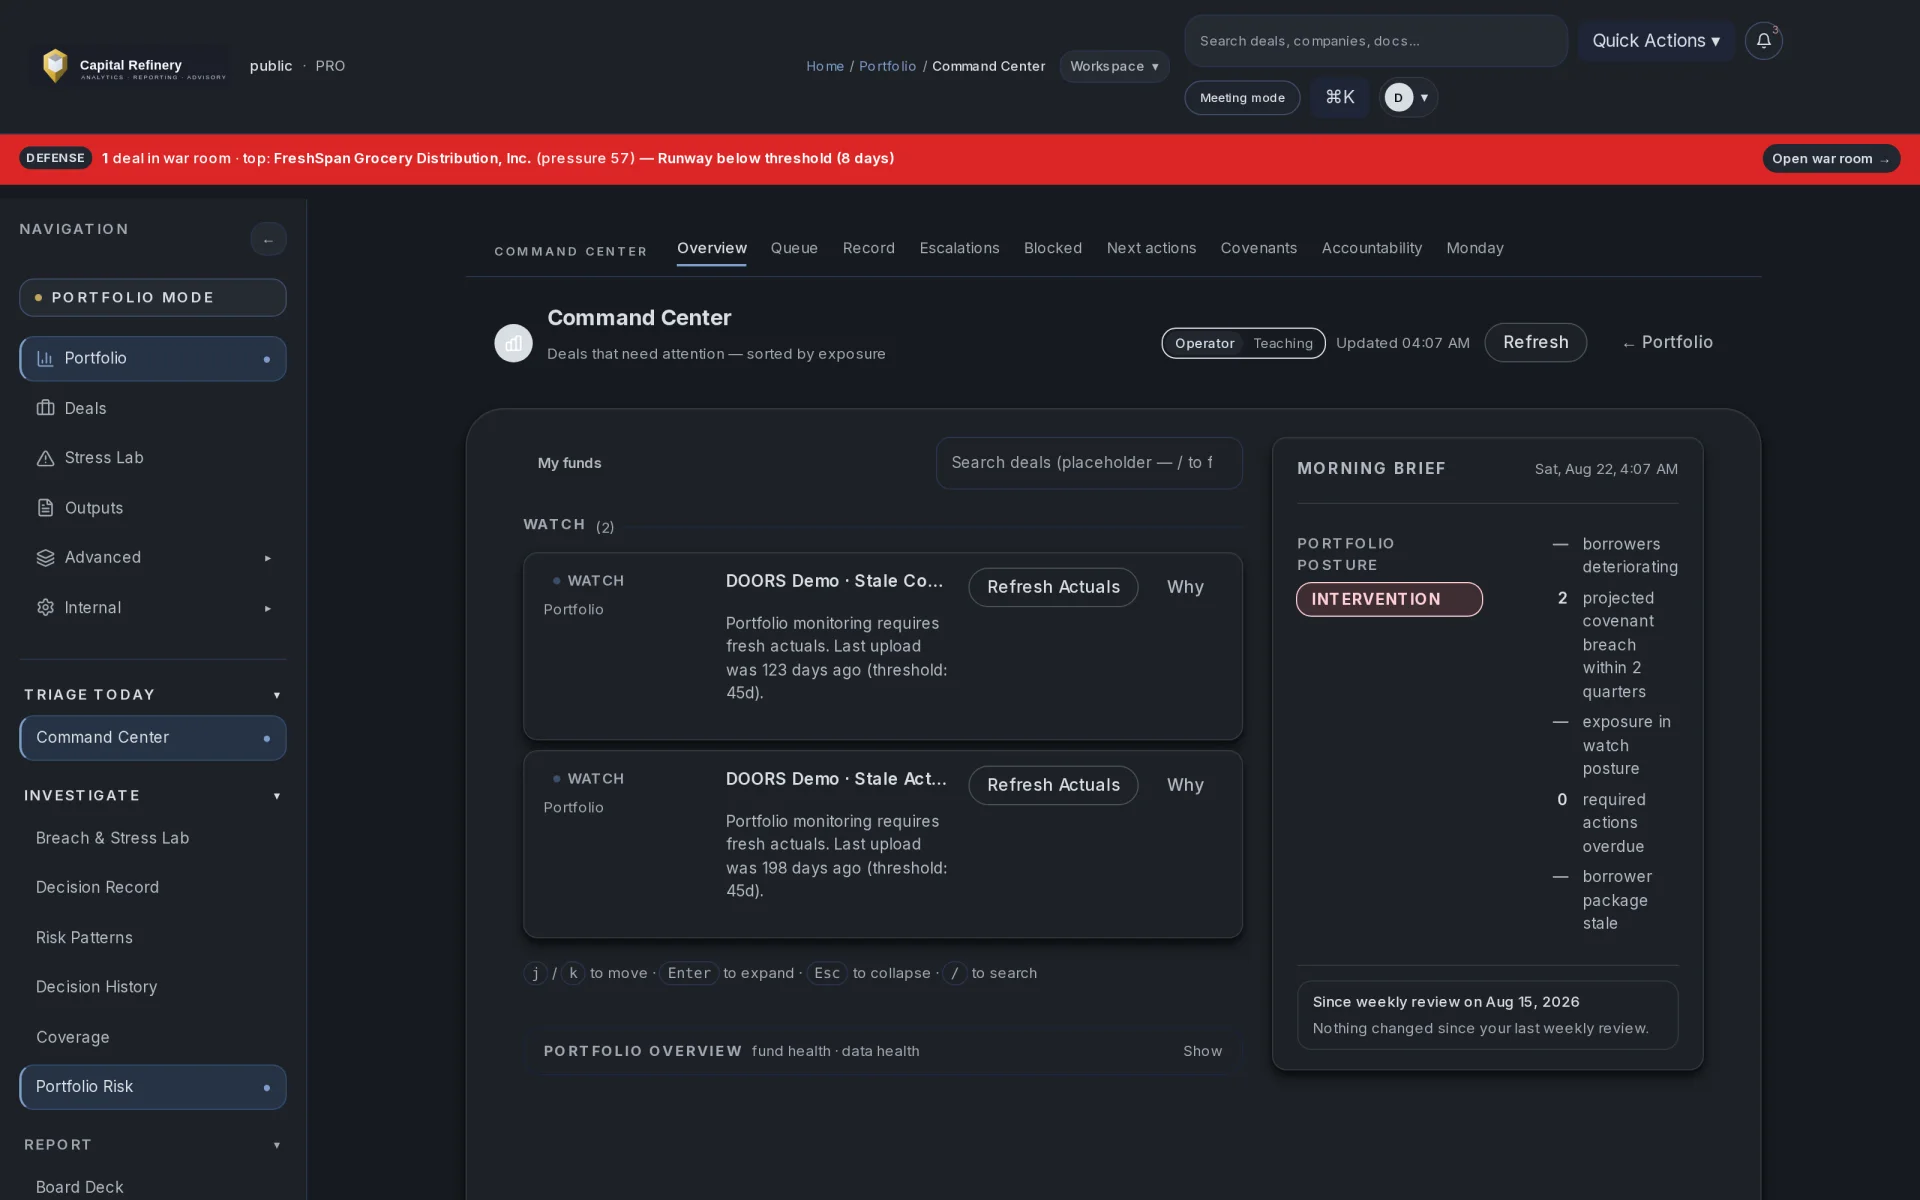Click the Command Center header chart icon
Image resolution: width=1920 pixels, height=1200 pixels.
(513, 343)
